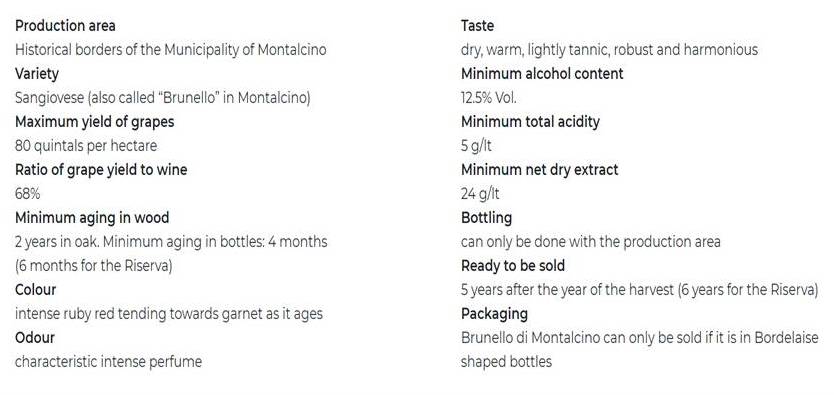Click the '80 quintals per hectare' value
Viewport: 834px width, 395px height.
(86, 146)
